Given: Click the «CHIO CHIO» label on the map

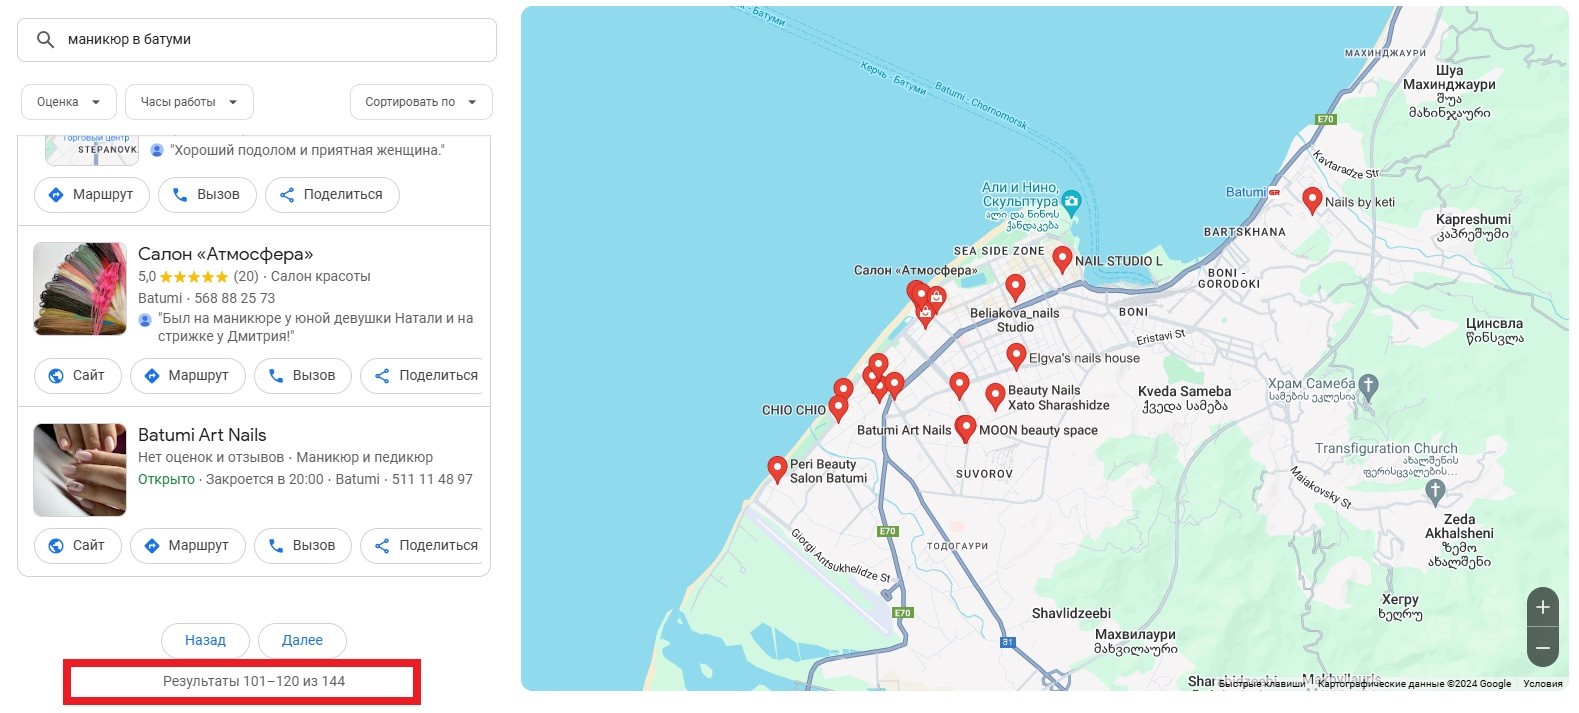Looking at the screenshot, I should (794, 410).
